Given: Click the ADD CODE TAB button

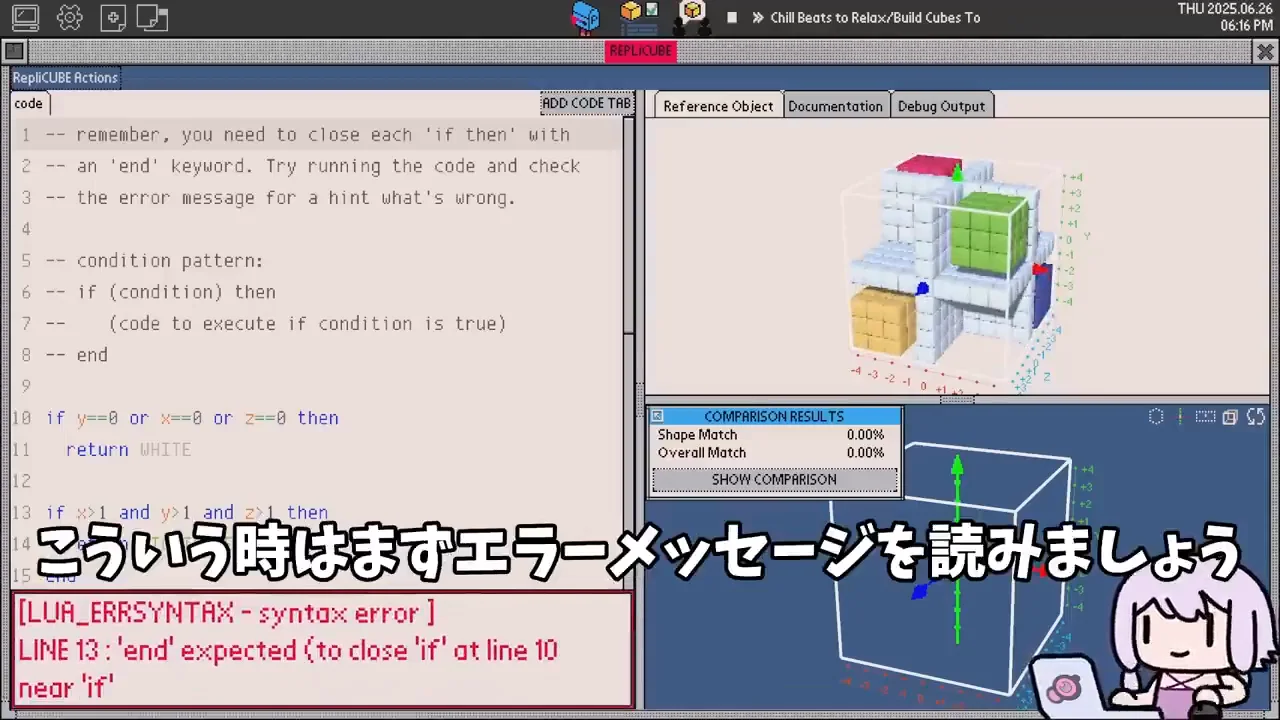Looking at the screenshot, I should pos(586,103).
